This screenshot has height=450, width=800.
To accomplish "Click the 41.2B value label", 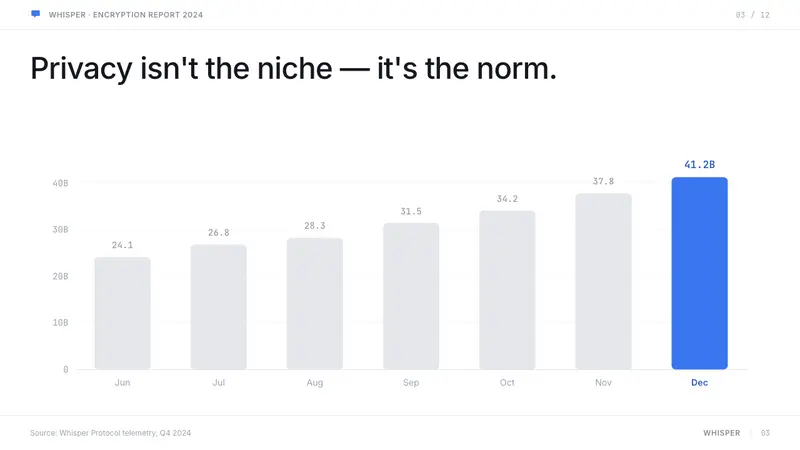I will 699,164.
